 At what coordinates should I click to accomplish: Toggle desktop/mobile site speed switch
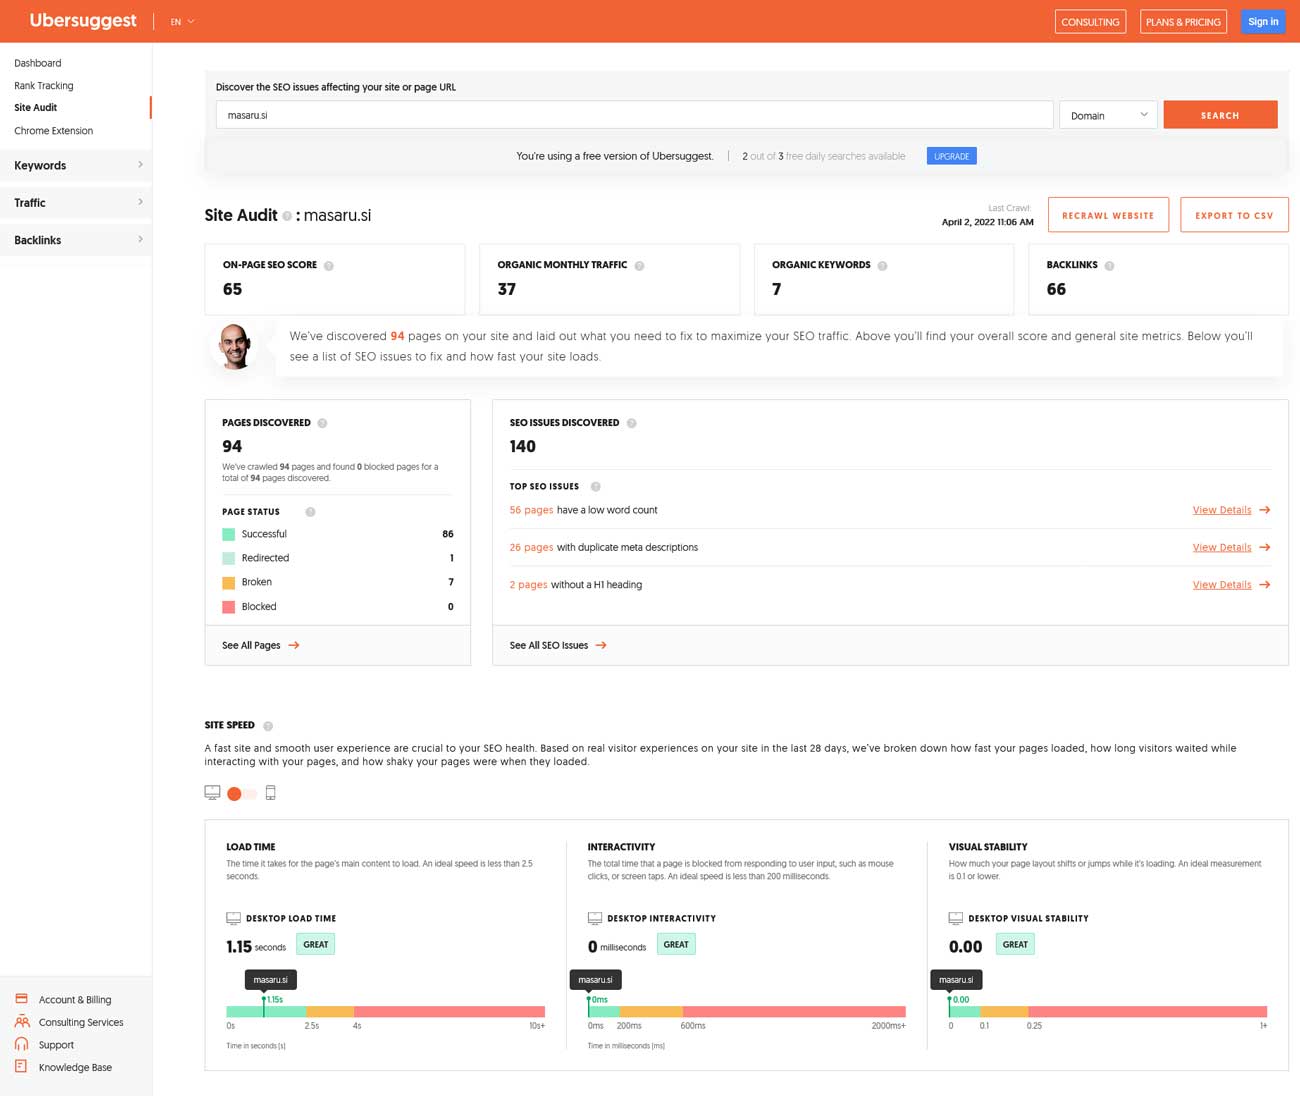[x=241, y=794]
